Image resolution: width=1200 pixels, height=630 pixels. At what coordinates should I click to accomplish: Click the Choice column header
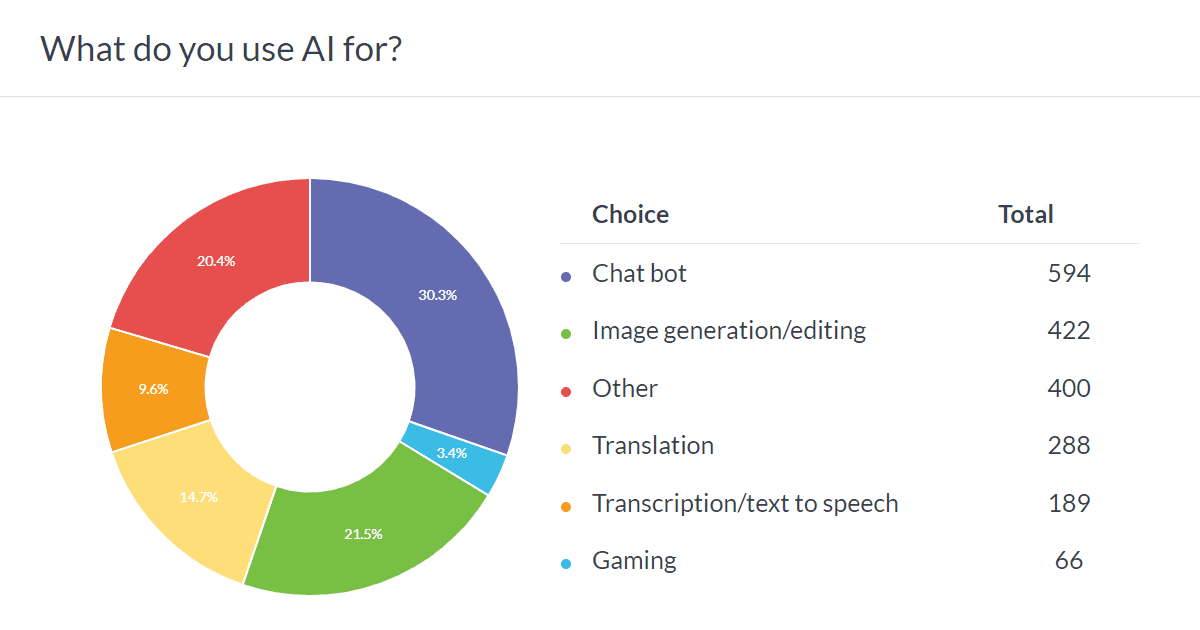pos(630,214)
